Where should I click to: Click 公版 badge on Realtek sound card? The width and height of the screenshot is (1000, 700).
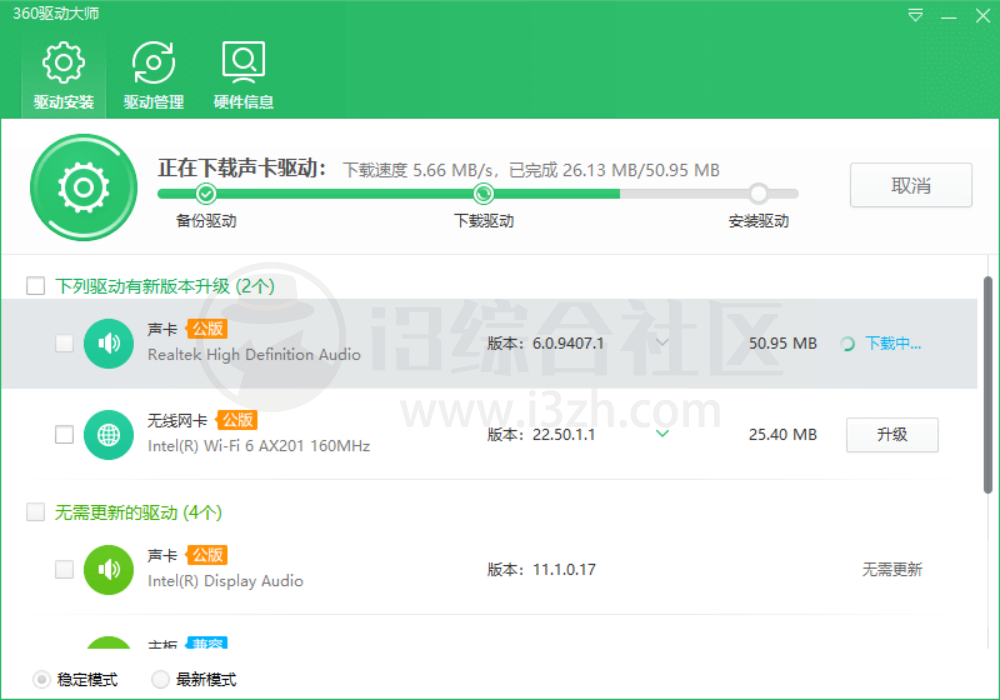coord(207,329)
